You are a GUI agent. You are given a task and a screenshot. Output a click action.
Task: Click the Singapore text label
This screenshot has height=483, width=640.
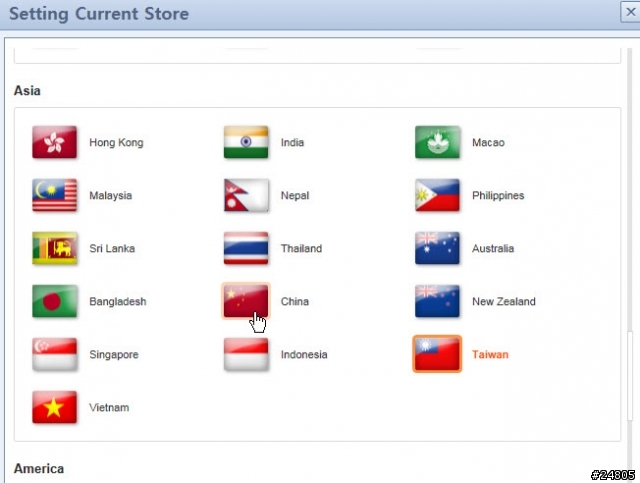(114, 355)
